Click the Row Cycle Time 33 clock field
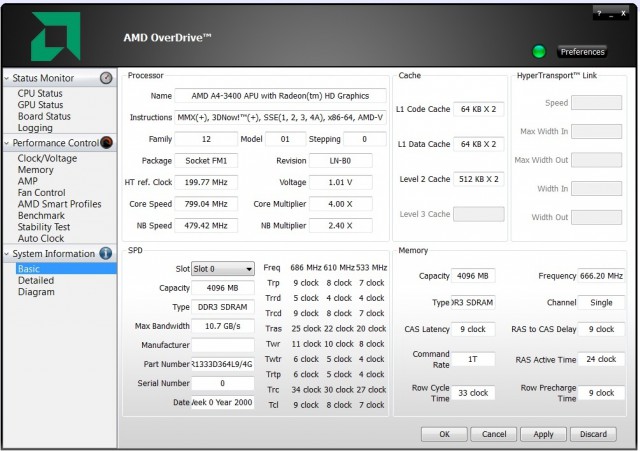Screen dimensions: 640x451 tap(473, 393)
